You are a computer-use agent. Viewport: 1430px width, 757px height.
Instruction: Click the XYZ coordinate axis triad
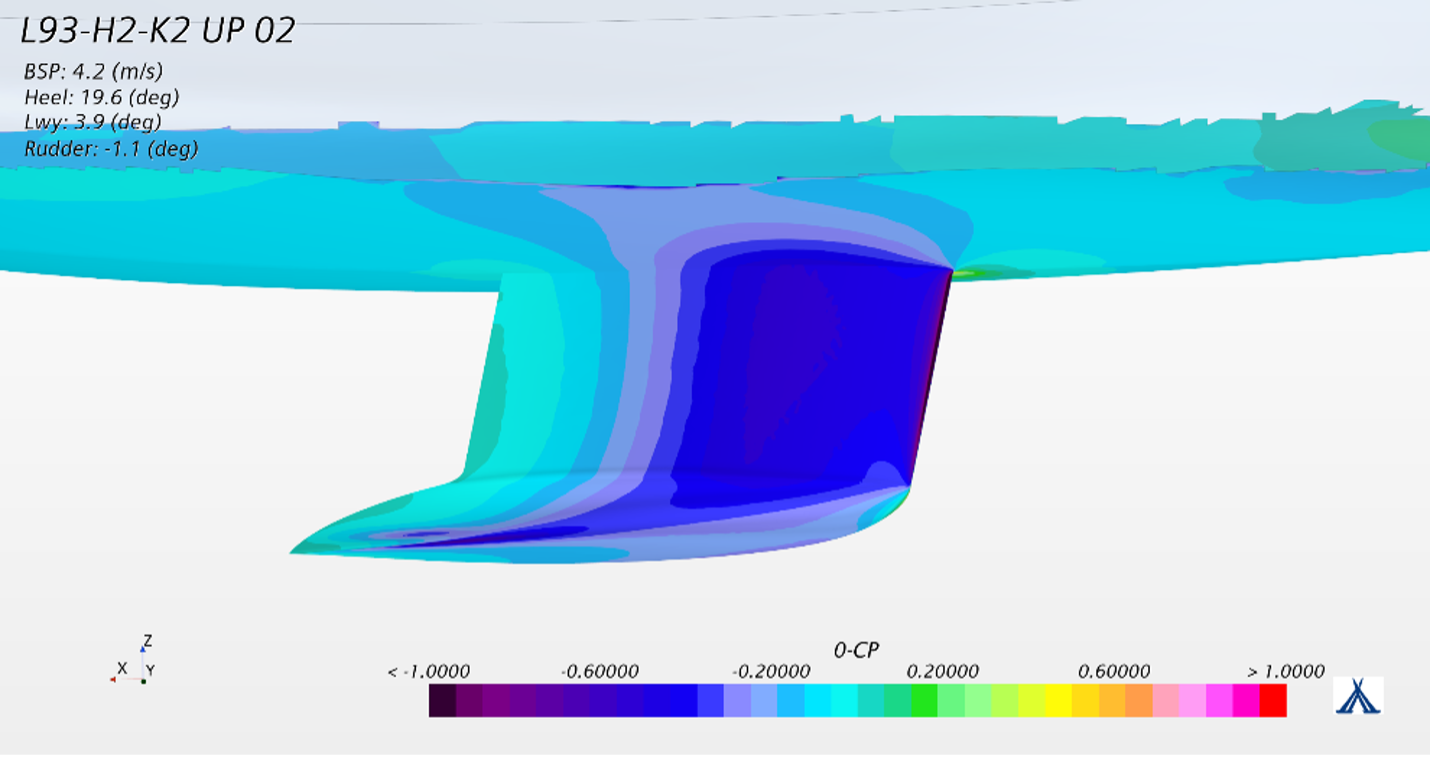coord(133,661)
